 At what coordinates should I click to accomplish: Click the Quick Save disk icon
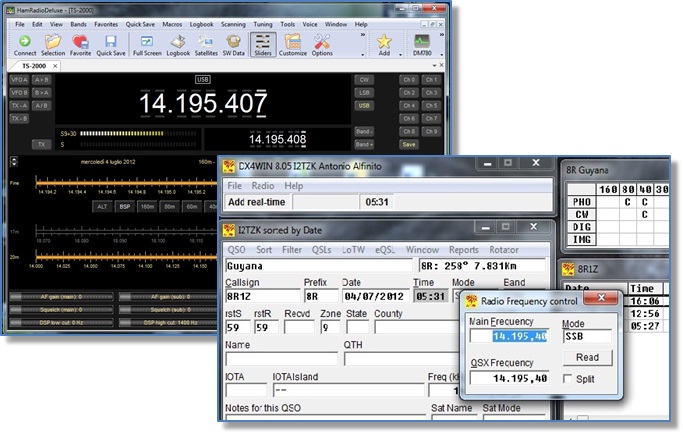111,45
